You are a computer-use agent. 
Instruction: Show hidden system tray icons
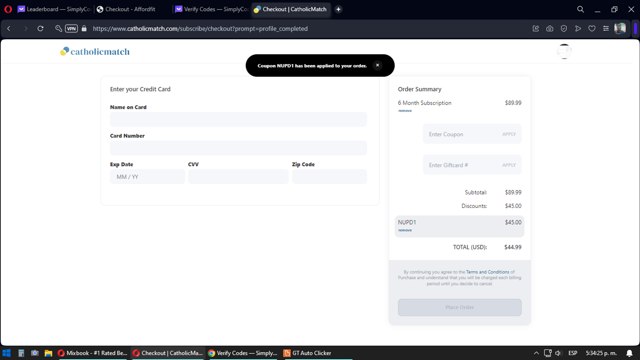[536, 353]
